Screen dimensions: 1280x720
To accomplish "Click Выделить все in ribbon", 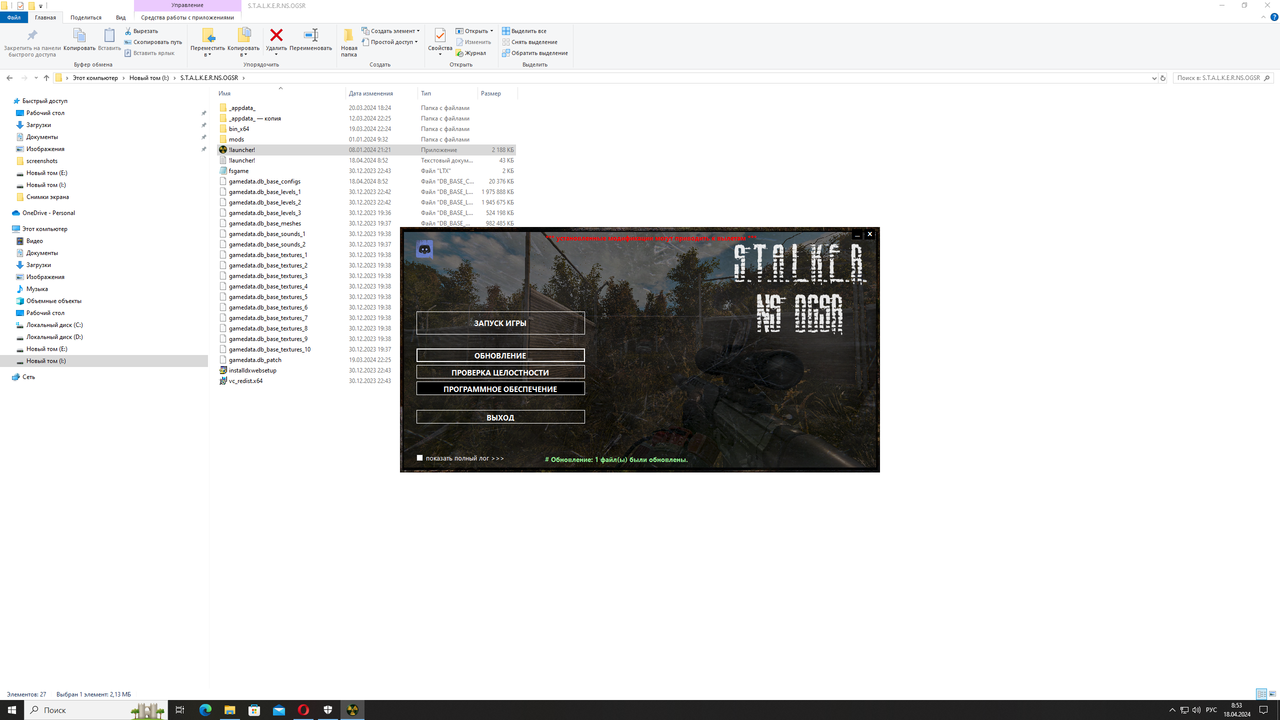I will (x=524, y=31).
